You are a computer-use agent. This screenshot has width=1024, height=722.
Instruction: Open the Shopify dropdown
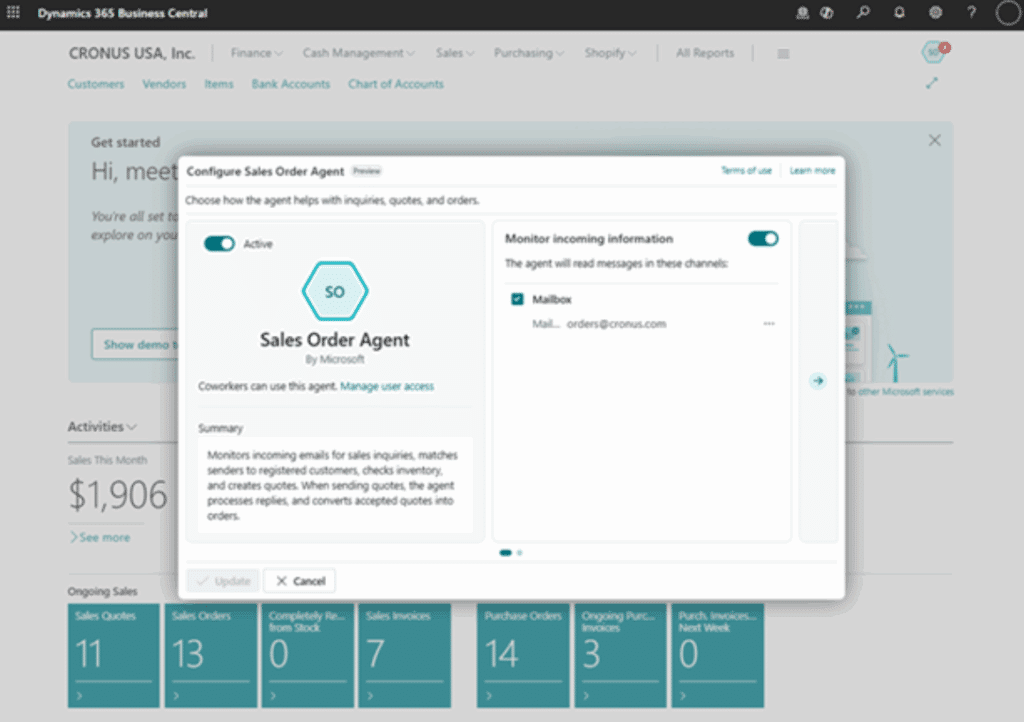point(610,52)
